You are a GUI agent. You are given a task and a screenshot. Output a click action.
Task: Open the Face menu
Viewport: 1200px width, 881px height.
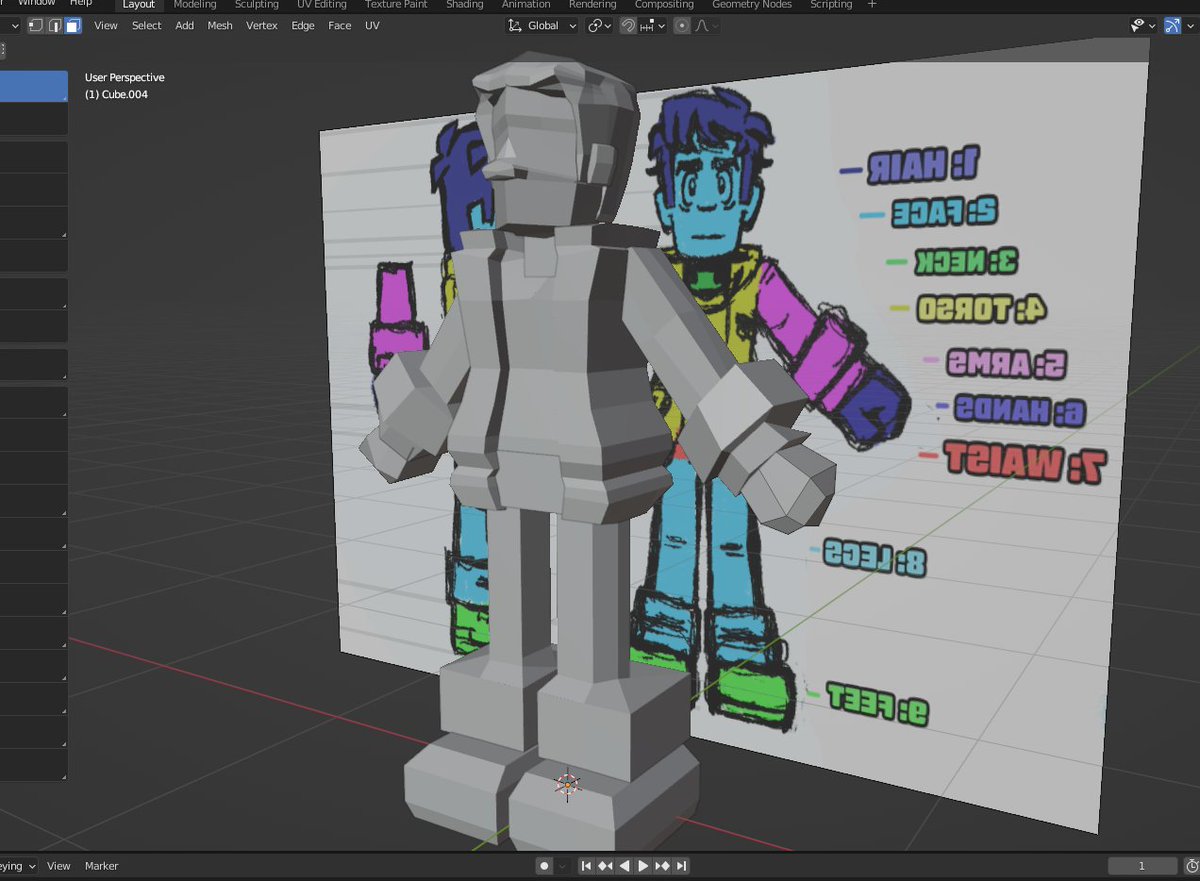340,26
